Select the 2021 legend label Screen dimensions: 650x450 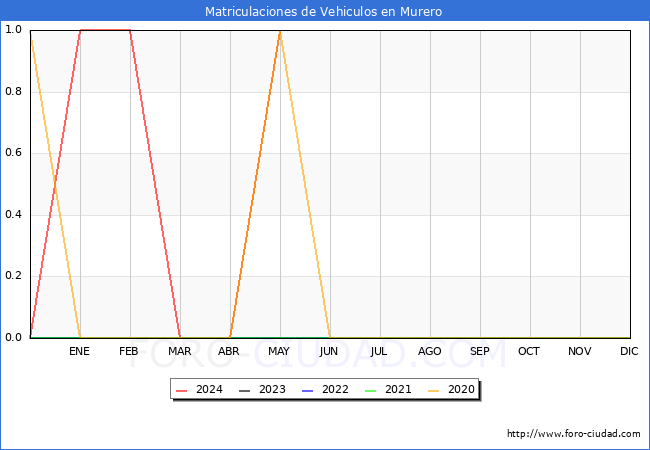pyautogui.click(x=398, y=390)
